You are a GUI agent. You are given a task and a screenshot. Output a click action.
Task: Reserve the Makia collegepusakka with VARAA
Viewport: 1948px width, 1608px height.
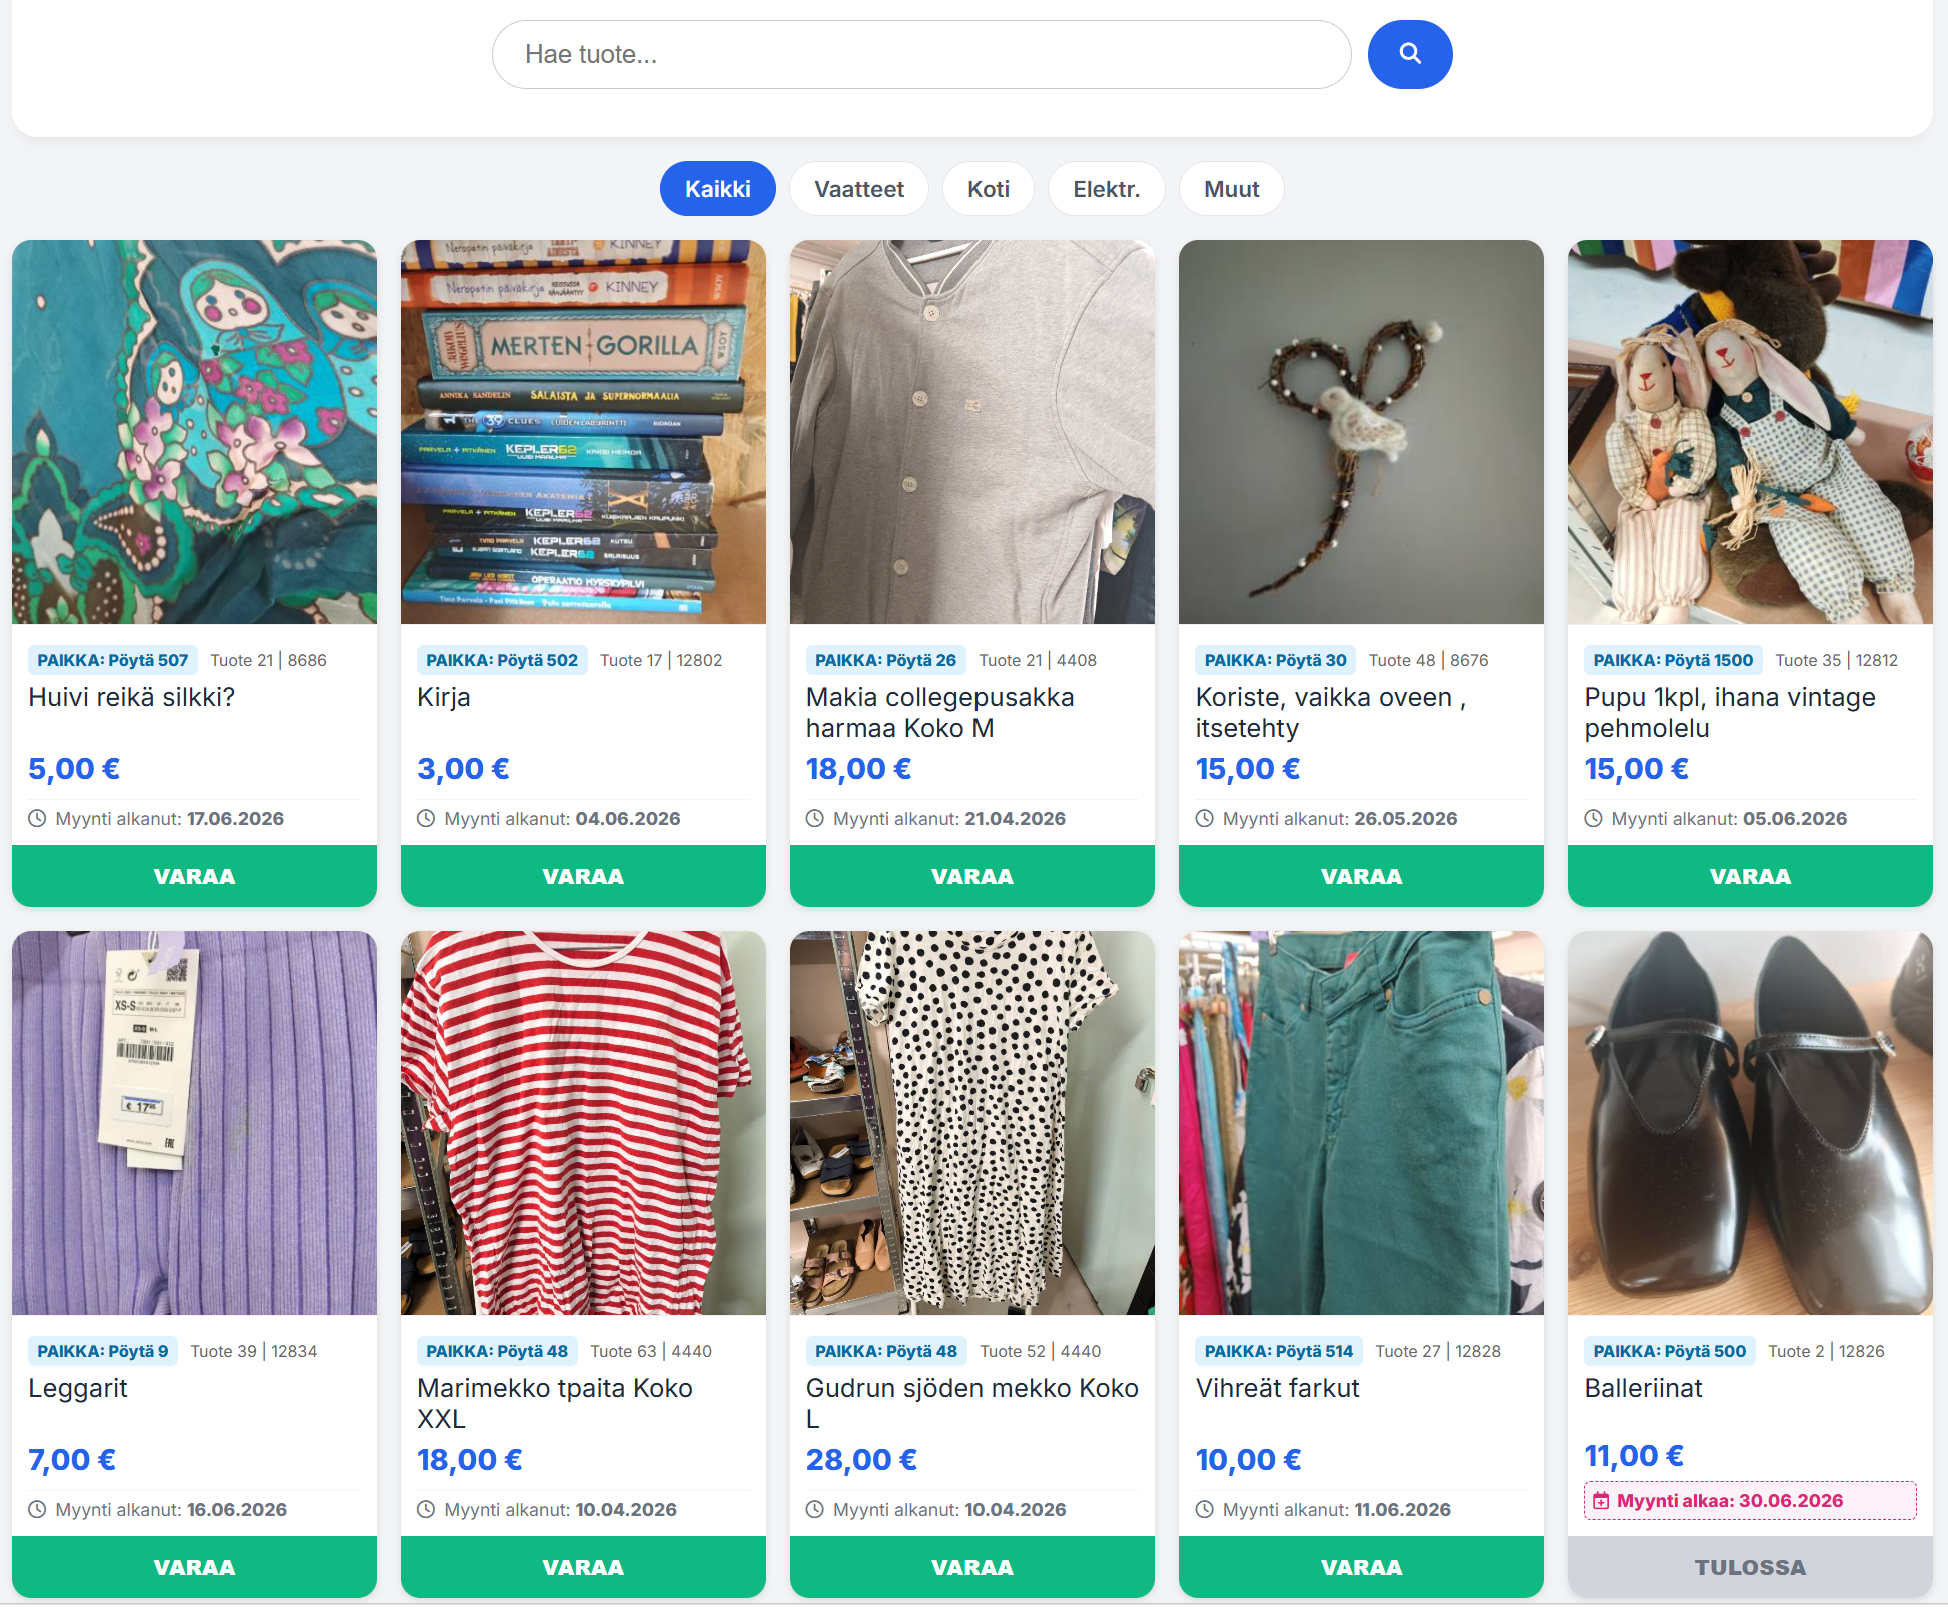pyautogui.click(x=972, y=876)
